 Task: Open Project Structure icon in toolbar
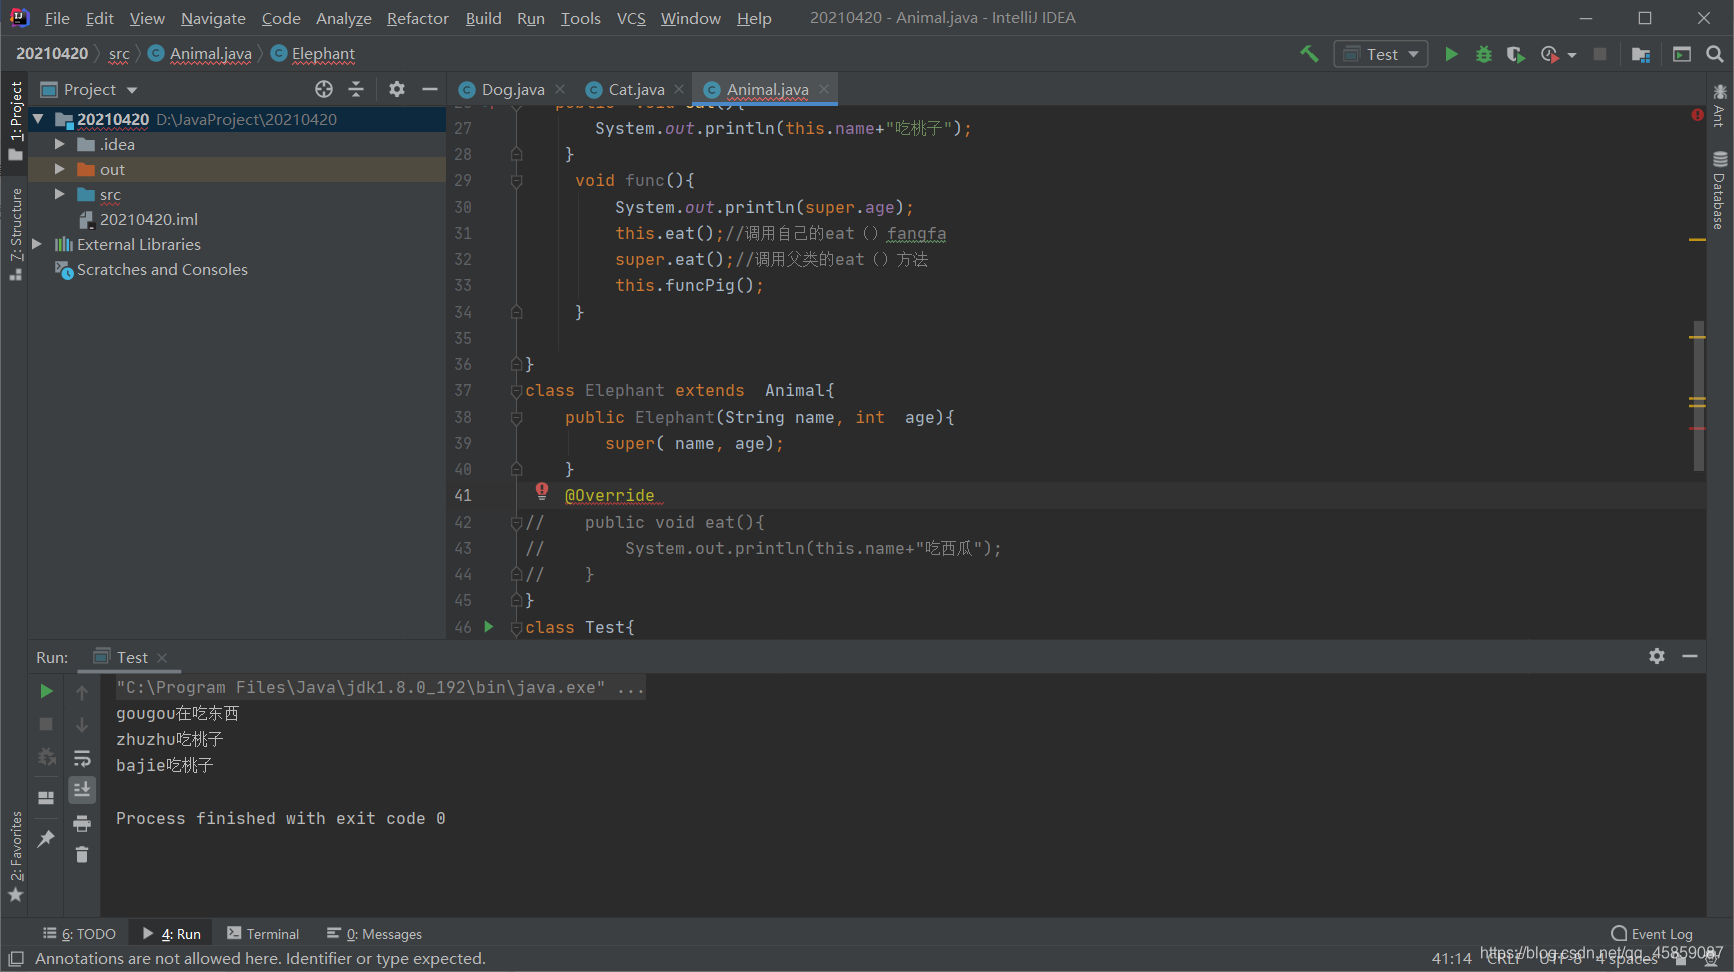coord(1641,54)
